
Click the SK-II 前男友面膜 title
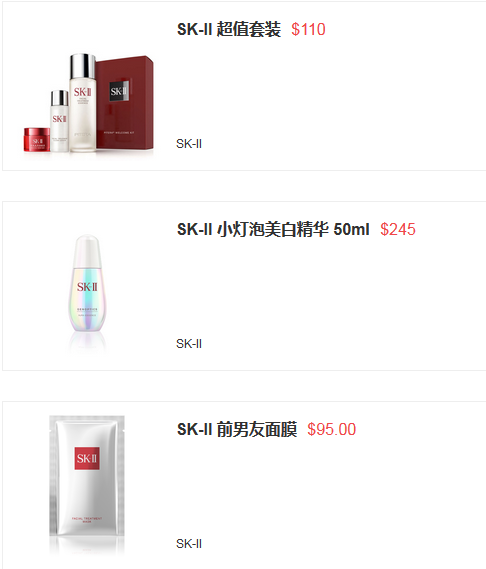coord(237,429)
